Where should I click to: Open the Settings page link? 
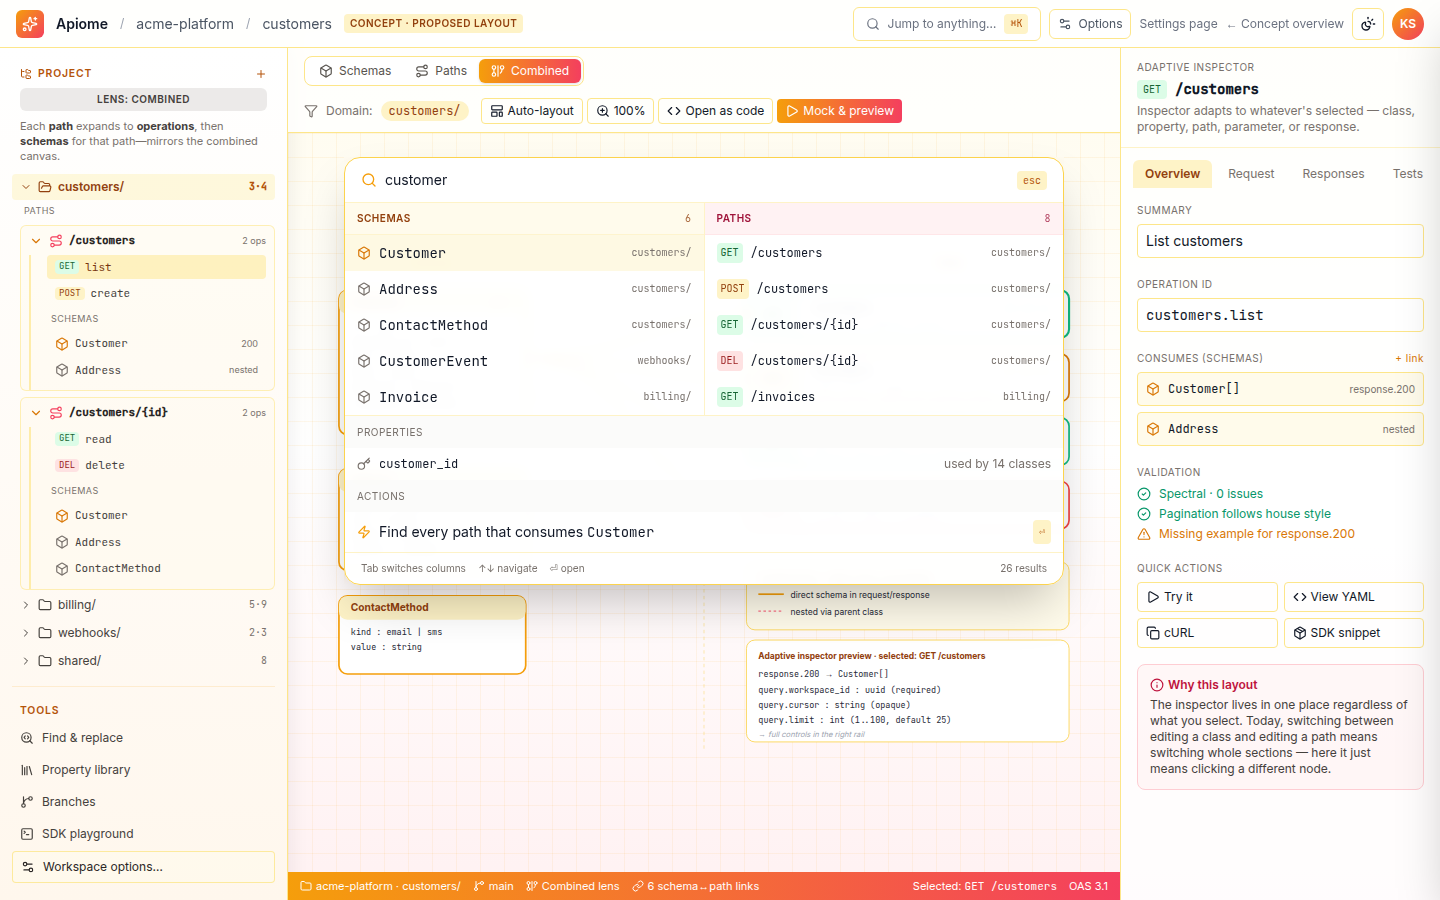[x=1178, y=24]
